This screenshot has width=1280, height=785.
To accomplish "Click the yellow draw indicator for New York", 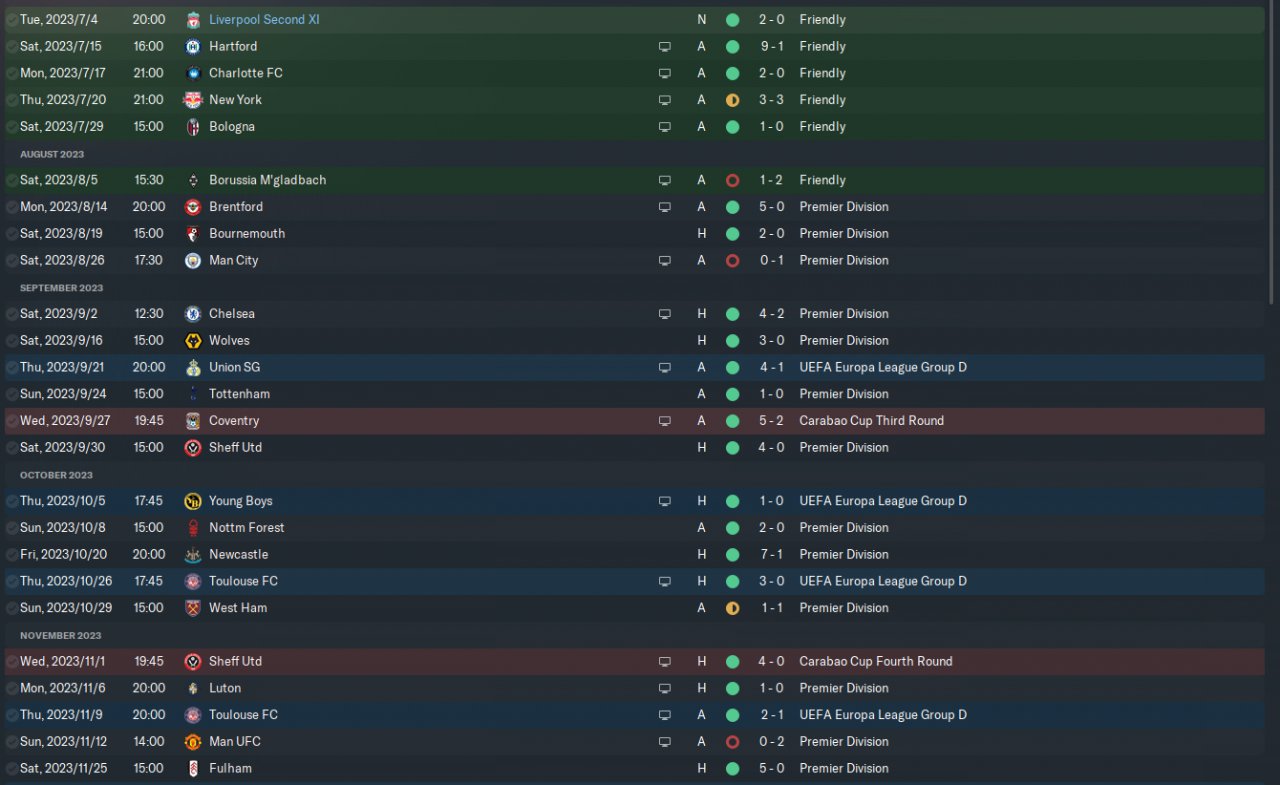I will tap(732, 100).
